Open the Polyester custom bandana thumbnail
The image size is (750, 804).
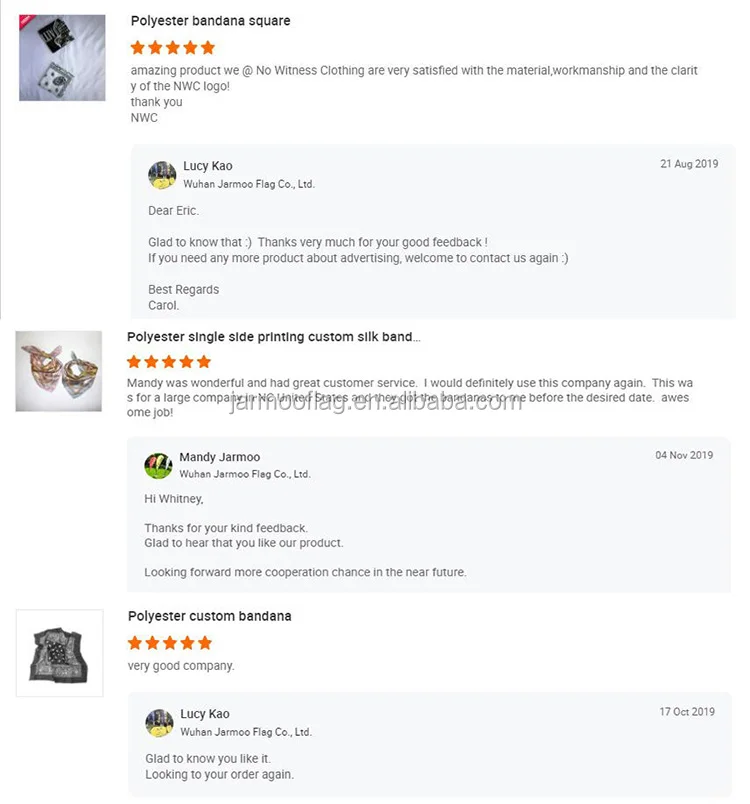[x=59, y=653]
